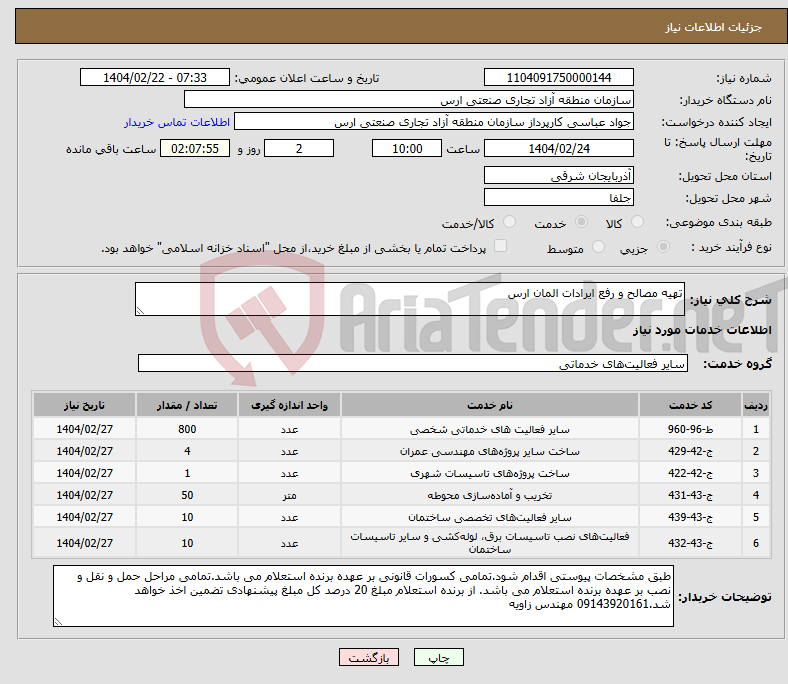The height and width of the screenshot is (684, 788).
Task: Click service code ج-43-439 cell
Action: [x=691, y=517]
